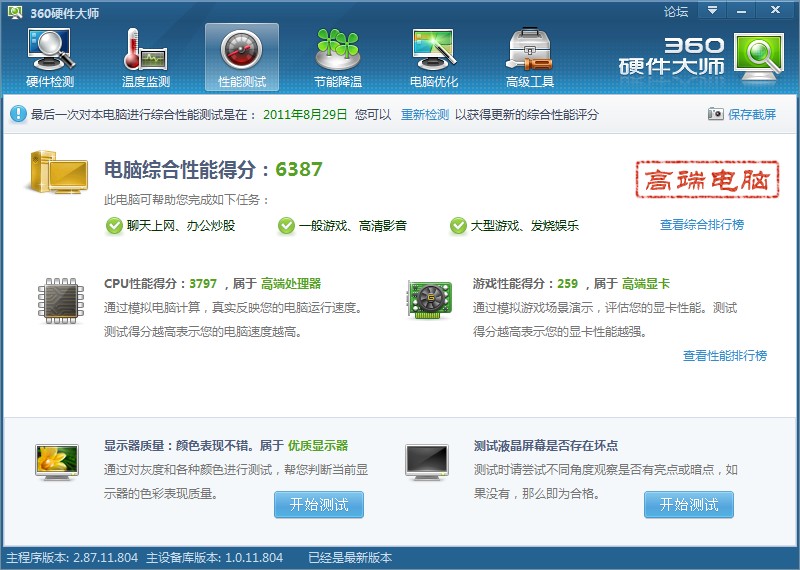Open the title bar dropdown menu arrow

[x=712, y=10]
